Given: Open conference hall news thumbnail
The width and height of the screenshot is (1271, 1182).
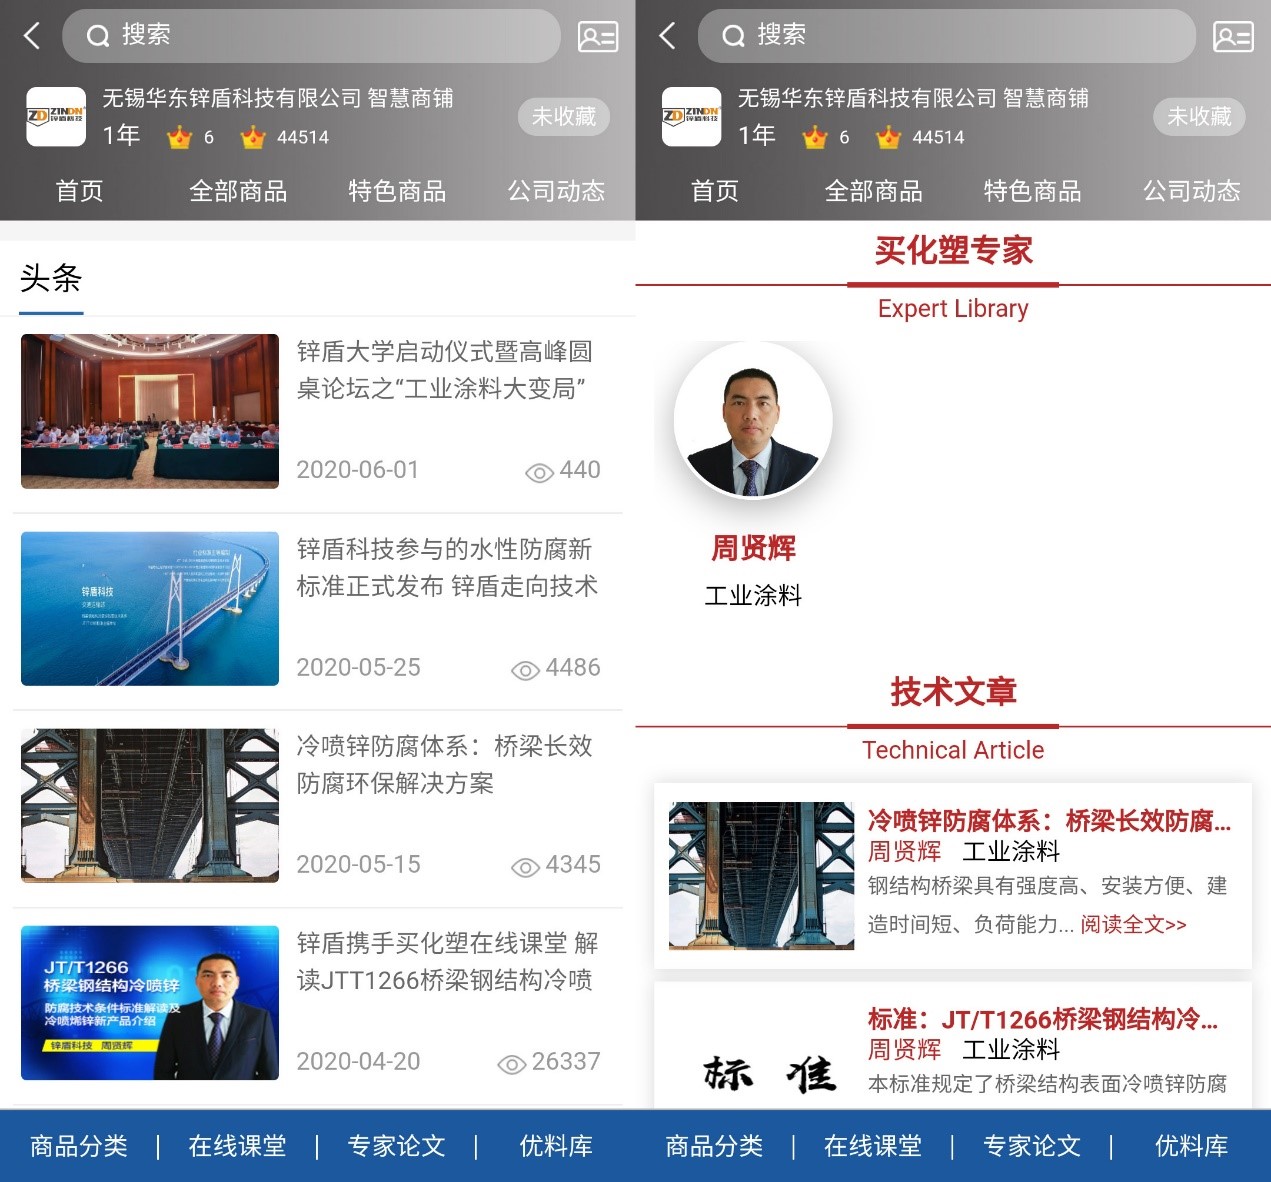Looking at the screenshot, I should pos(150,411).
